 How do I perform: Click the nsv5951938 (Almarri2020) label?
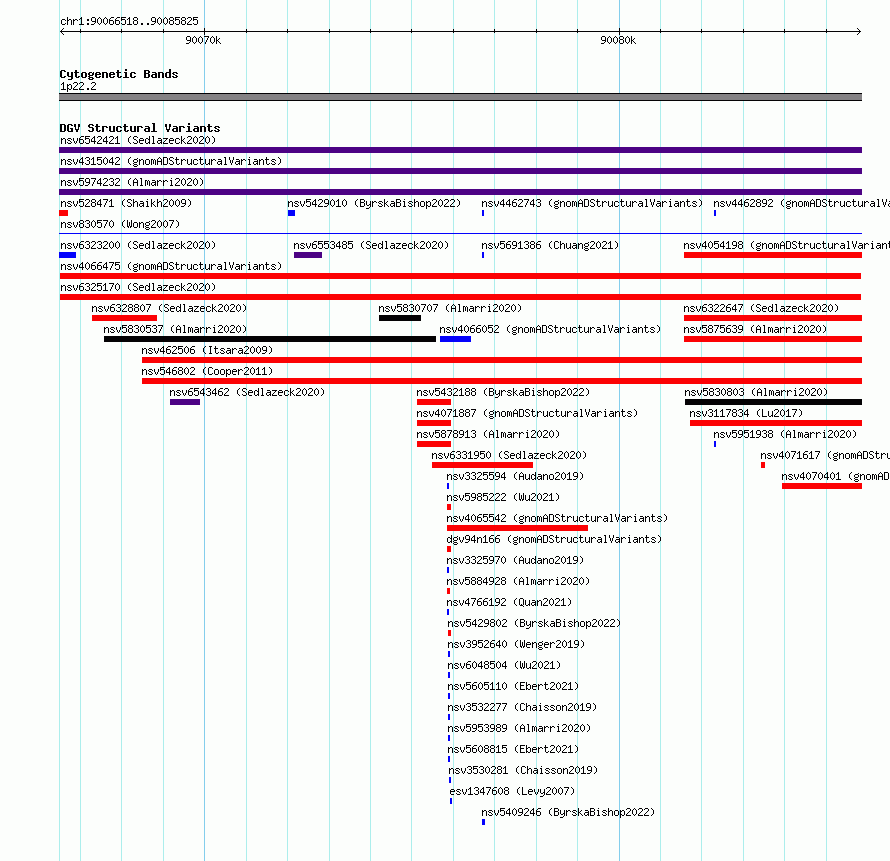tap(785, 434)
